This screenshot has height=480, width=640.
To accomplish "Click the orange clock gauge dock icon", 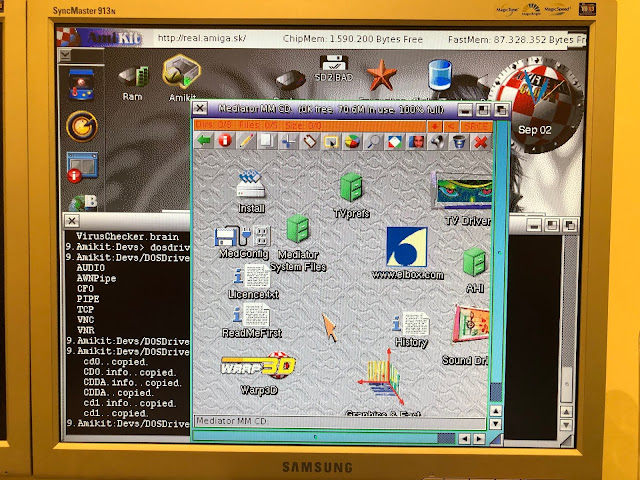I will (82, 126).
